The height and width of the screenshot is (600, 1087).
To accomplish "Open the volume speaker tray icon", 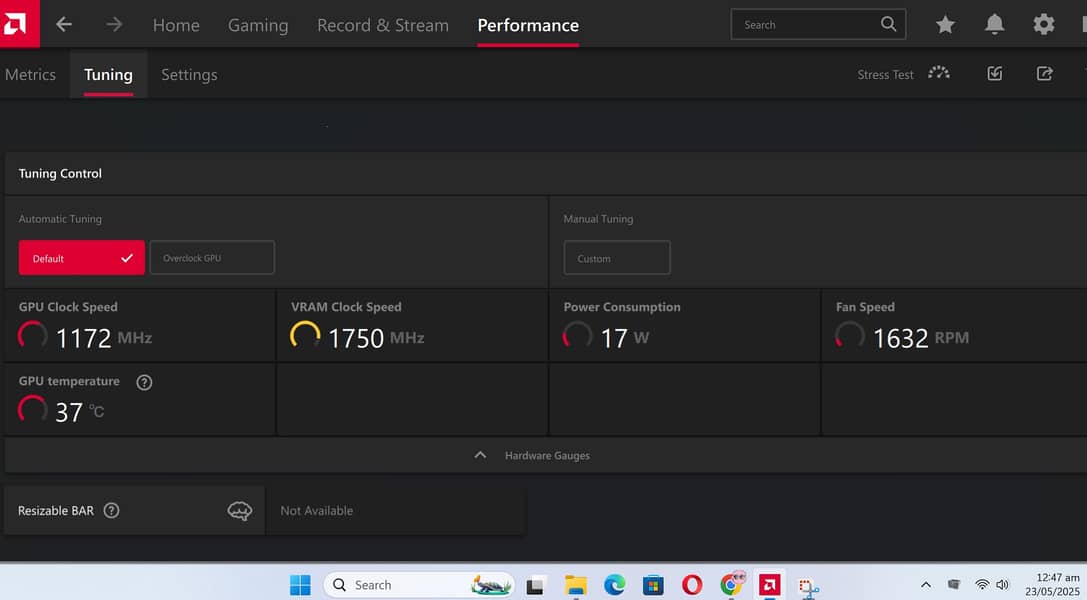I will pyautogui.click(x=1002, y=585).
